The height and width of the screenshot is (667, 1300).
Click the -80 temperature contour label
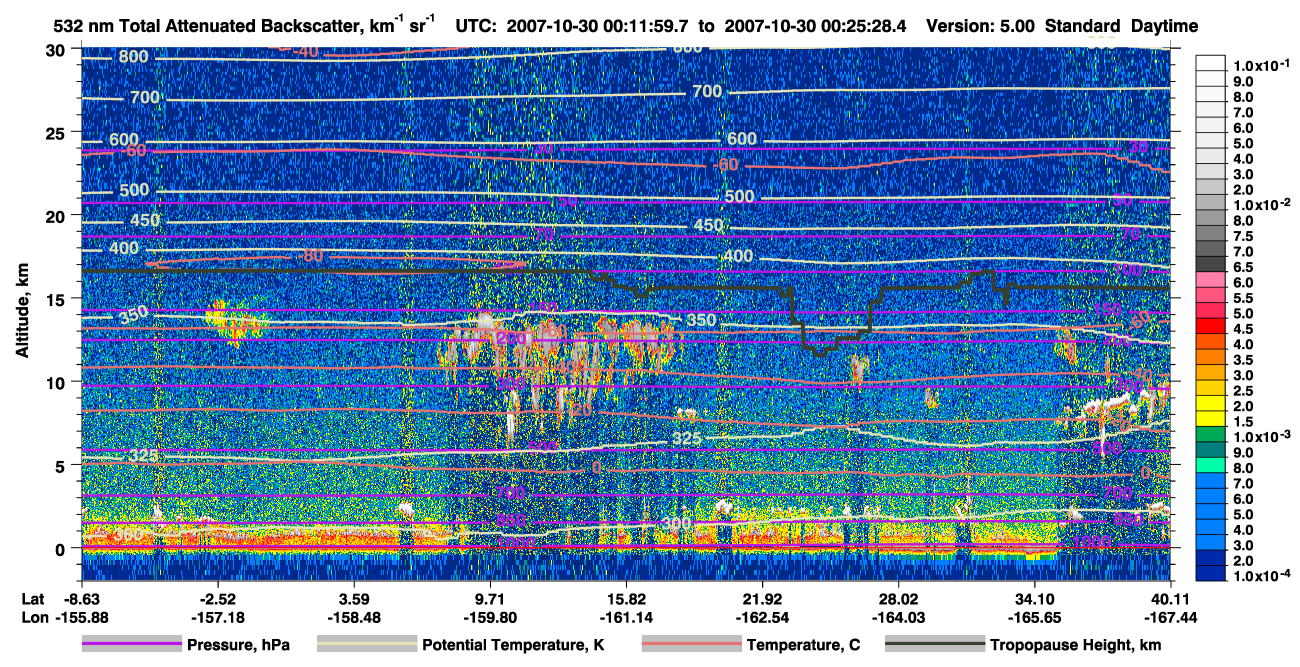pos(310,256)
